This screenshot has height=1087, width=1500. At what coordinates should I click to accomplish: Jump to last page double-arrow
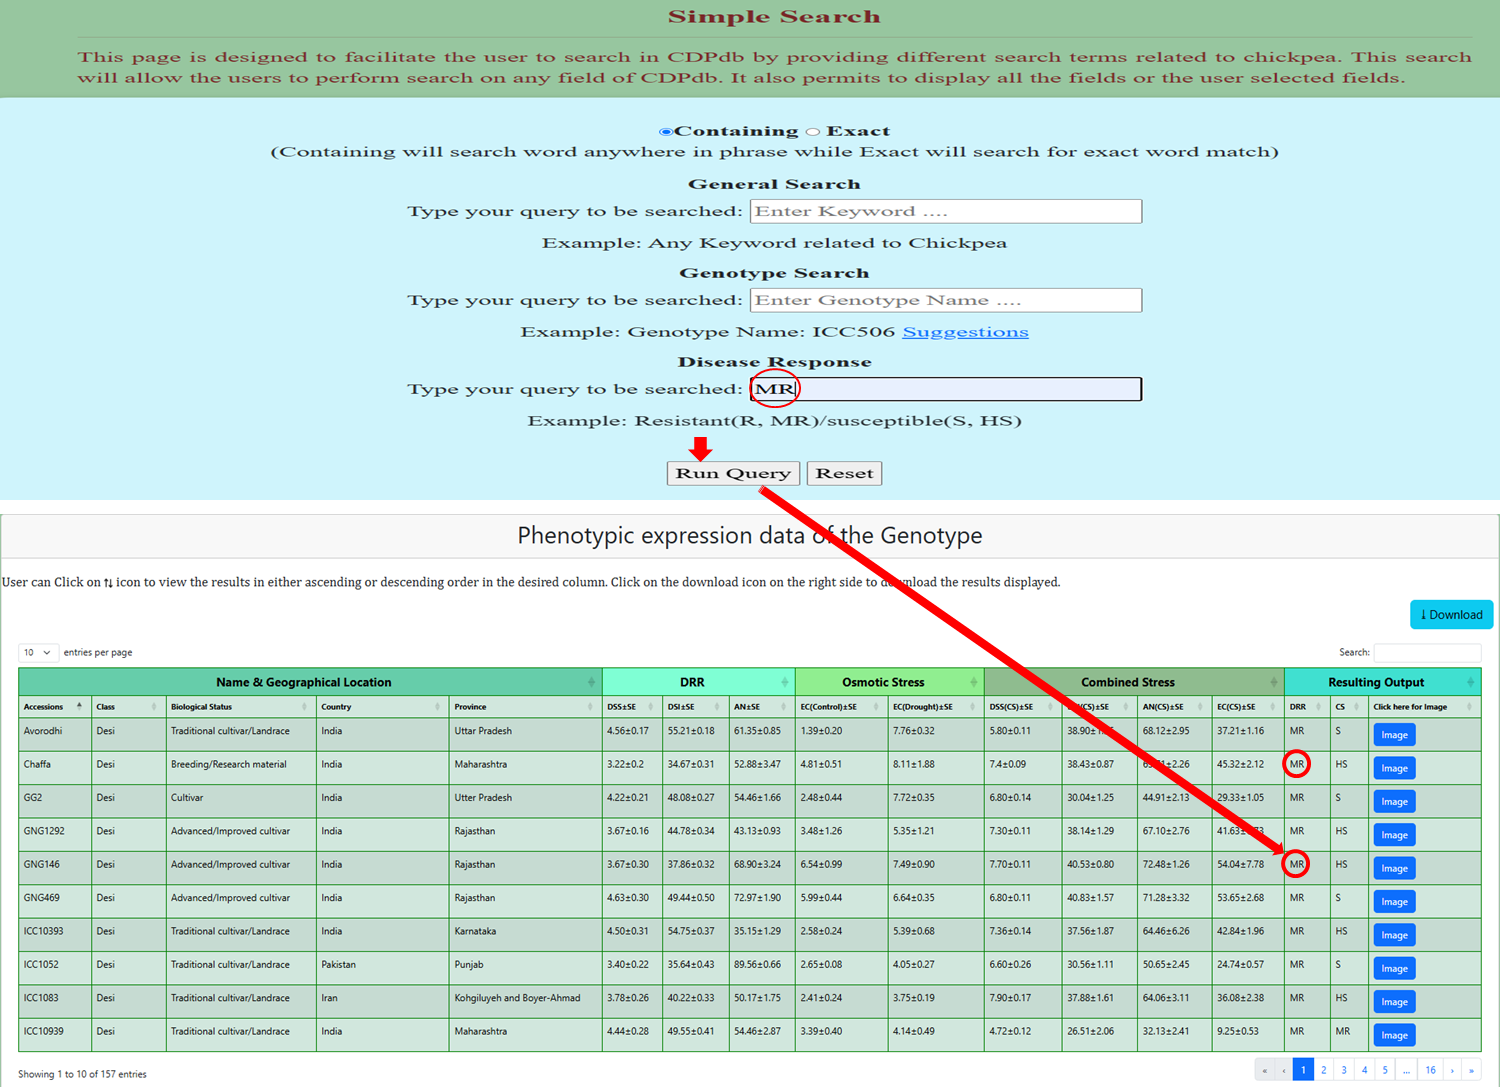[1471, 1070]
